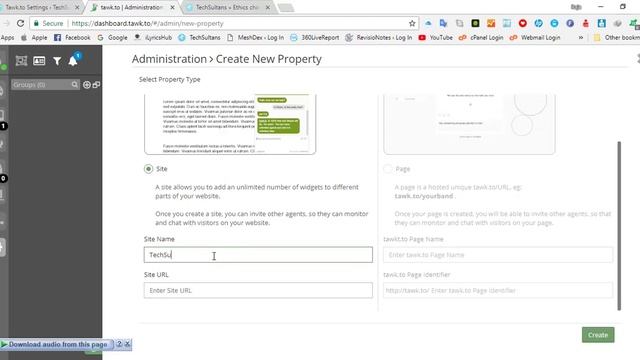
Task: Click the cloud extension icon
Action: (428, 23)
